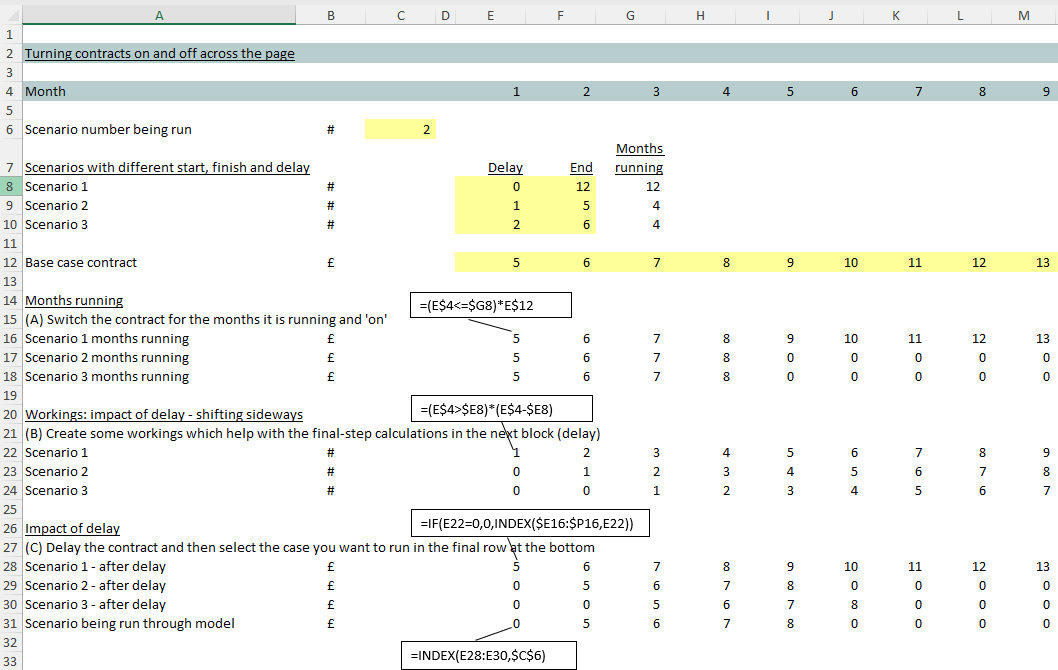Select column G header
Image resolution: width=1058 pixels, height=670 pixels.
(629, 15)
